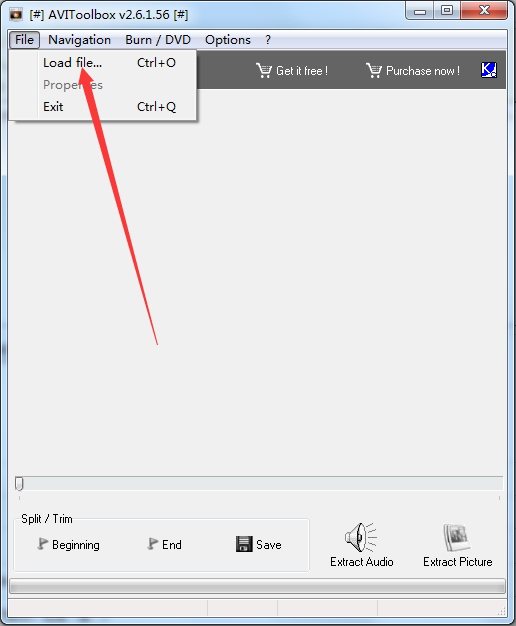Open the Options menu
This screenshot has width=516, height=626.
[228, 40]
